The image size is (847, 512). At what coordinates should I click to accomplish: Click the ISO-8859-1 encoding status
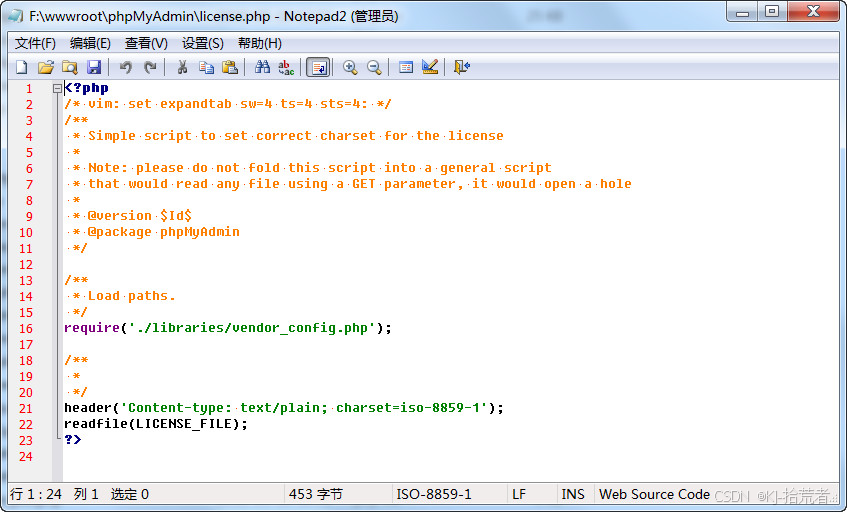point(434,494)
